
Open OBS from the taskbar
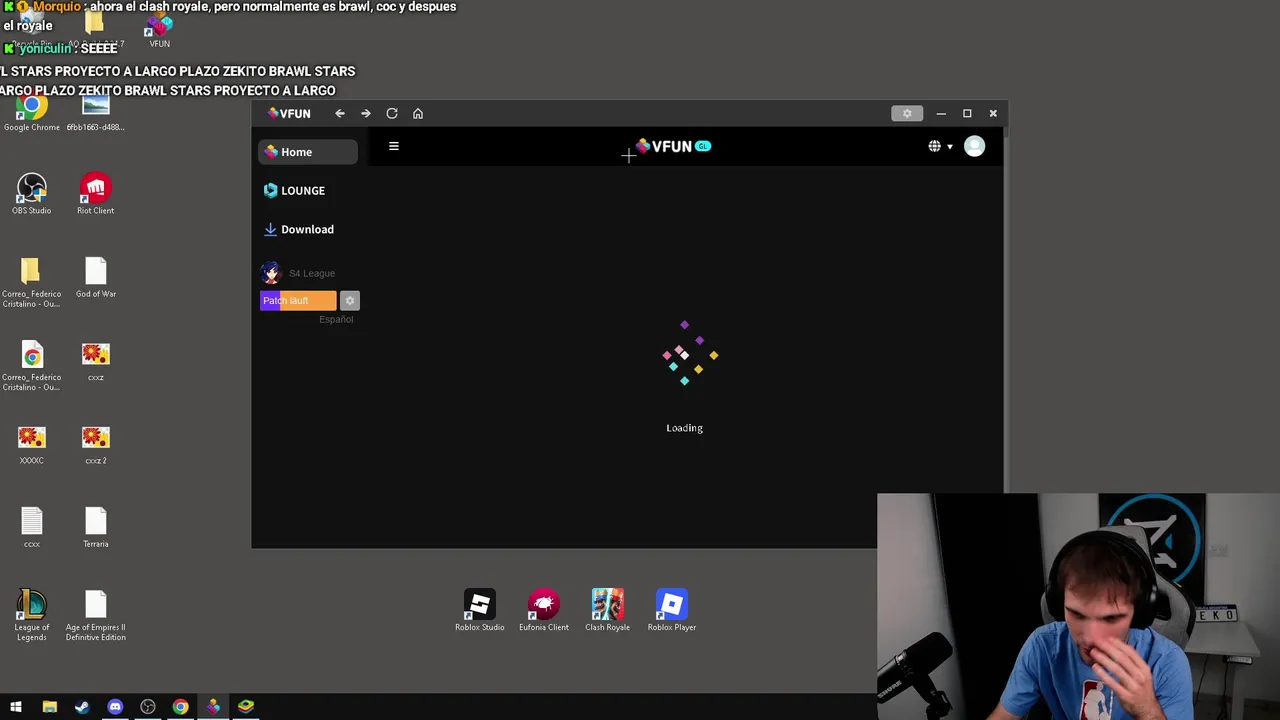click(148, 707)
